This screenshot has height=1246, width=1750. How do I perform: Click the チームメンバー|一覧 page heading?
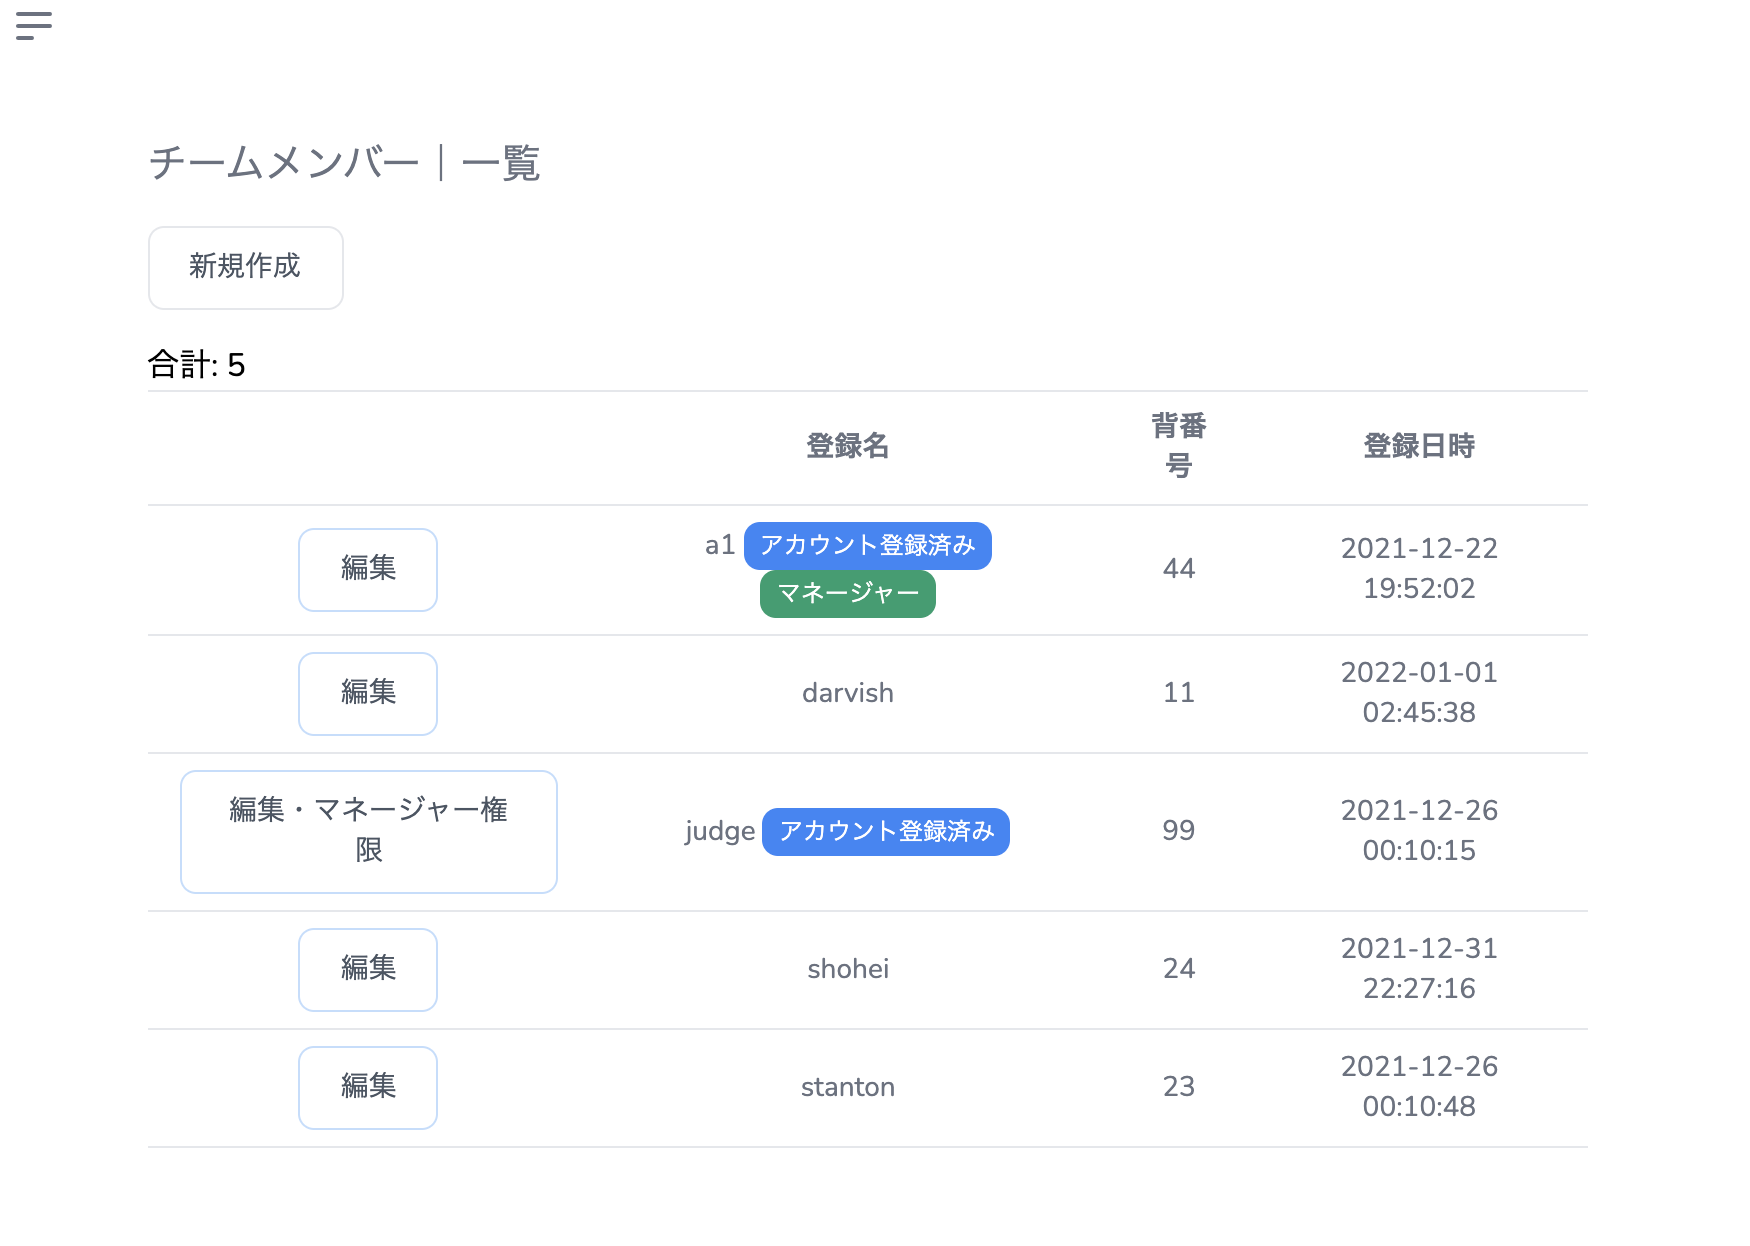click(x=344, y=163)
